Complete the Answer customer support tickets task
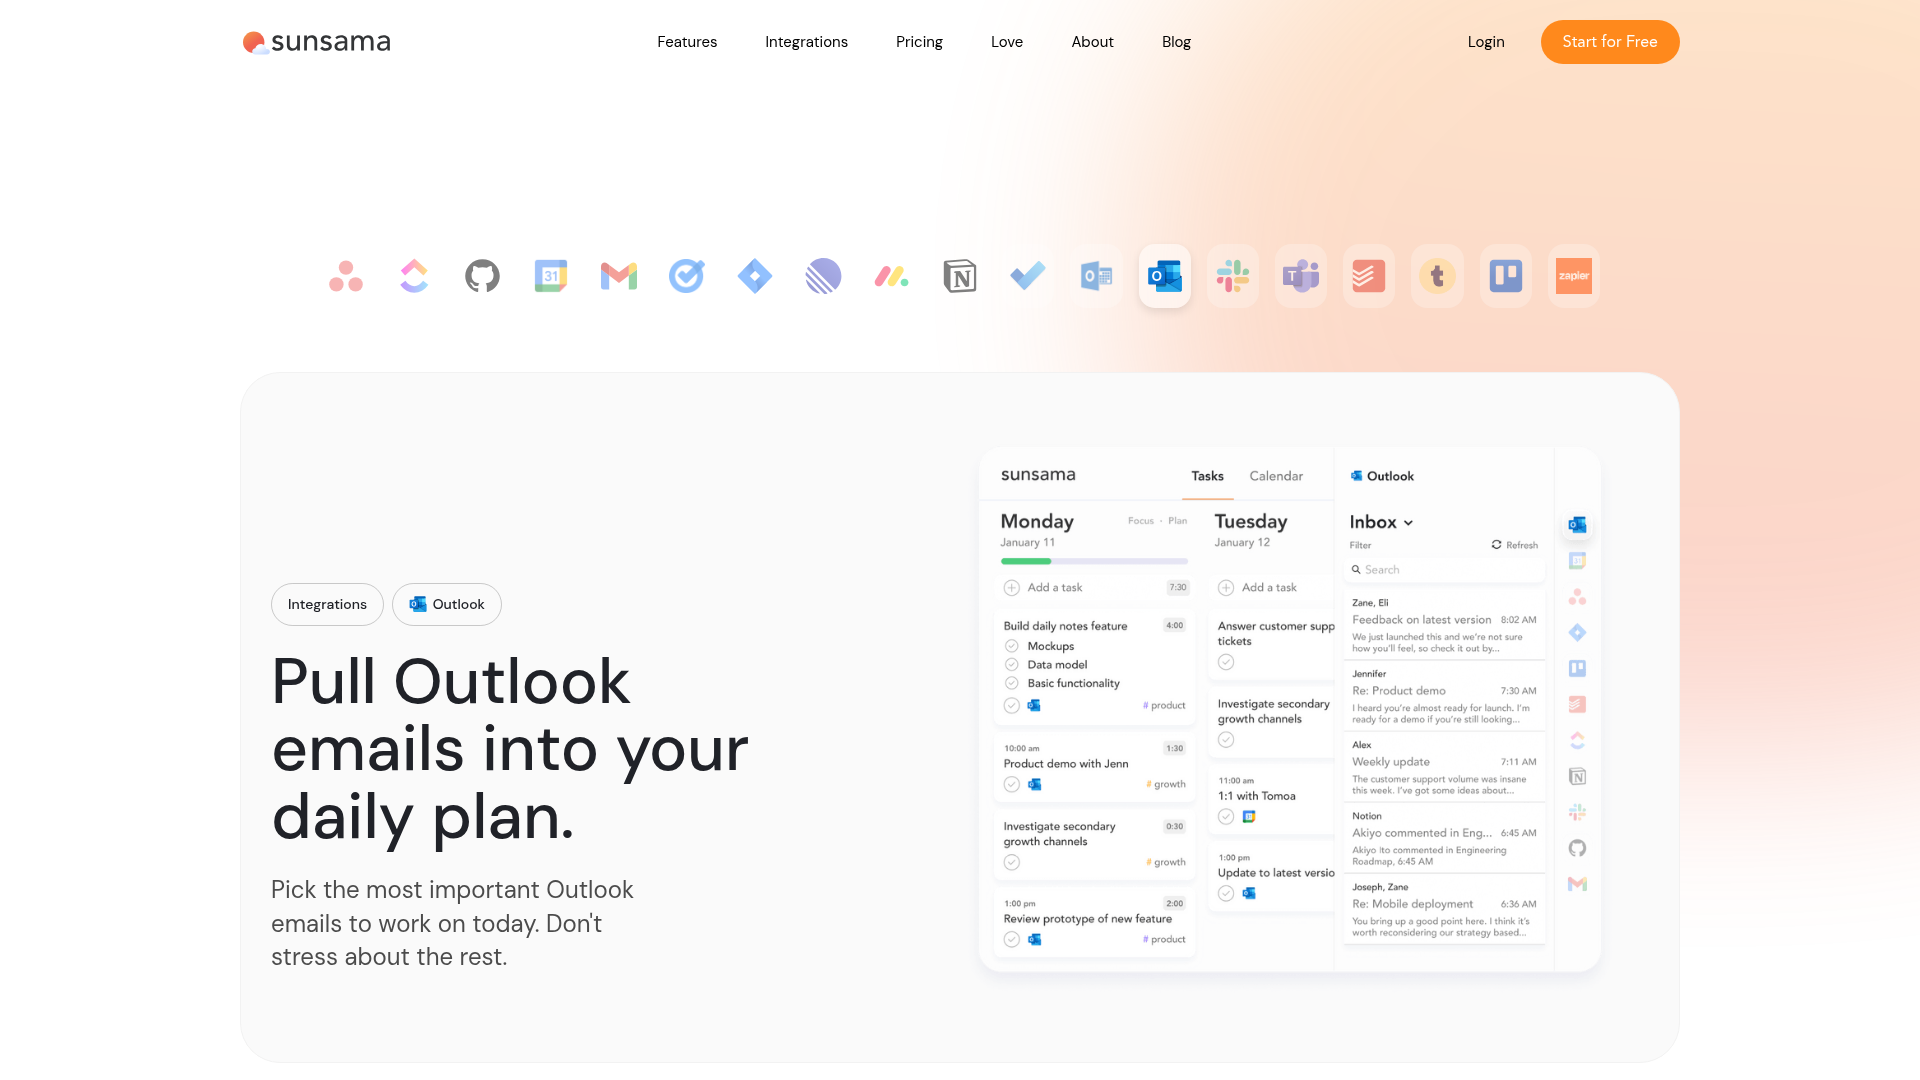Image resolution: width=1920 pixels, height=1080 pixels. tap(1226, 662)
